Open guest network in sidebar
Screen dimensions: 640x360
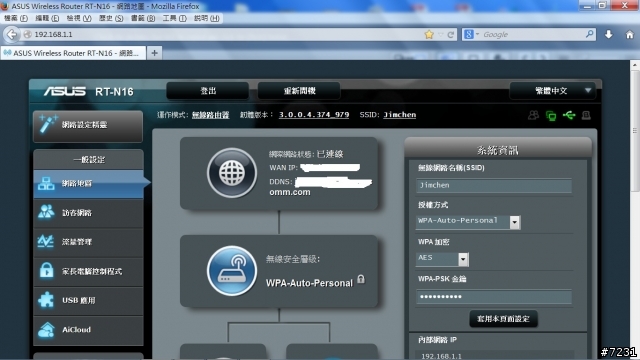88,213
